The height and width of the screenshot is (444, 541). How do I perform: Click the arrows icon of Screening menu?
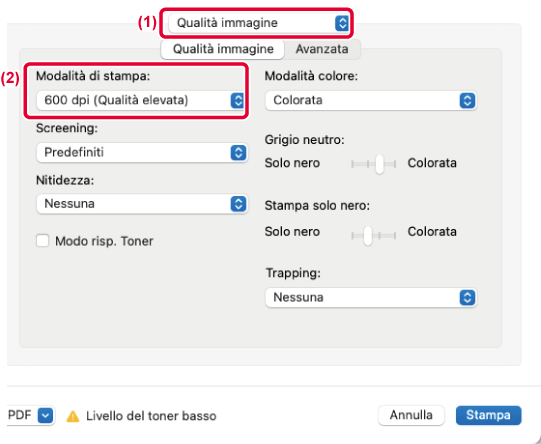pyautogui.click(x=238, y=152)
